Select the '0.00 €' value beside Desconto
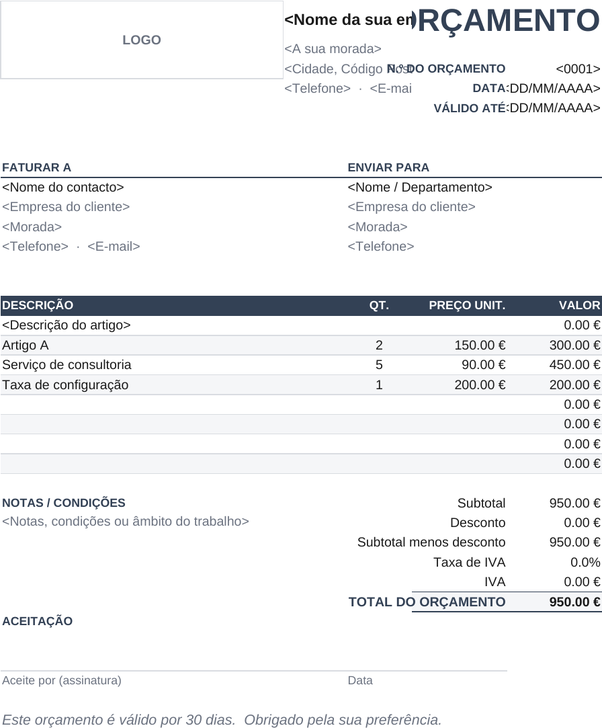The width and height of the screenshot is (602, 728). [582, 522]
